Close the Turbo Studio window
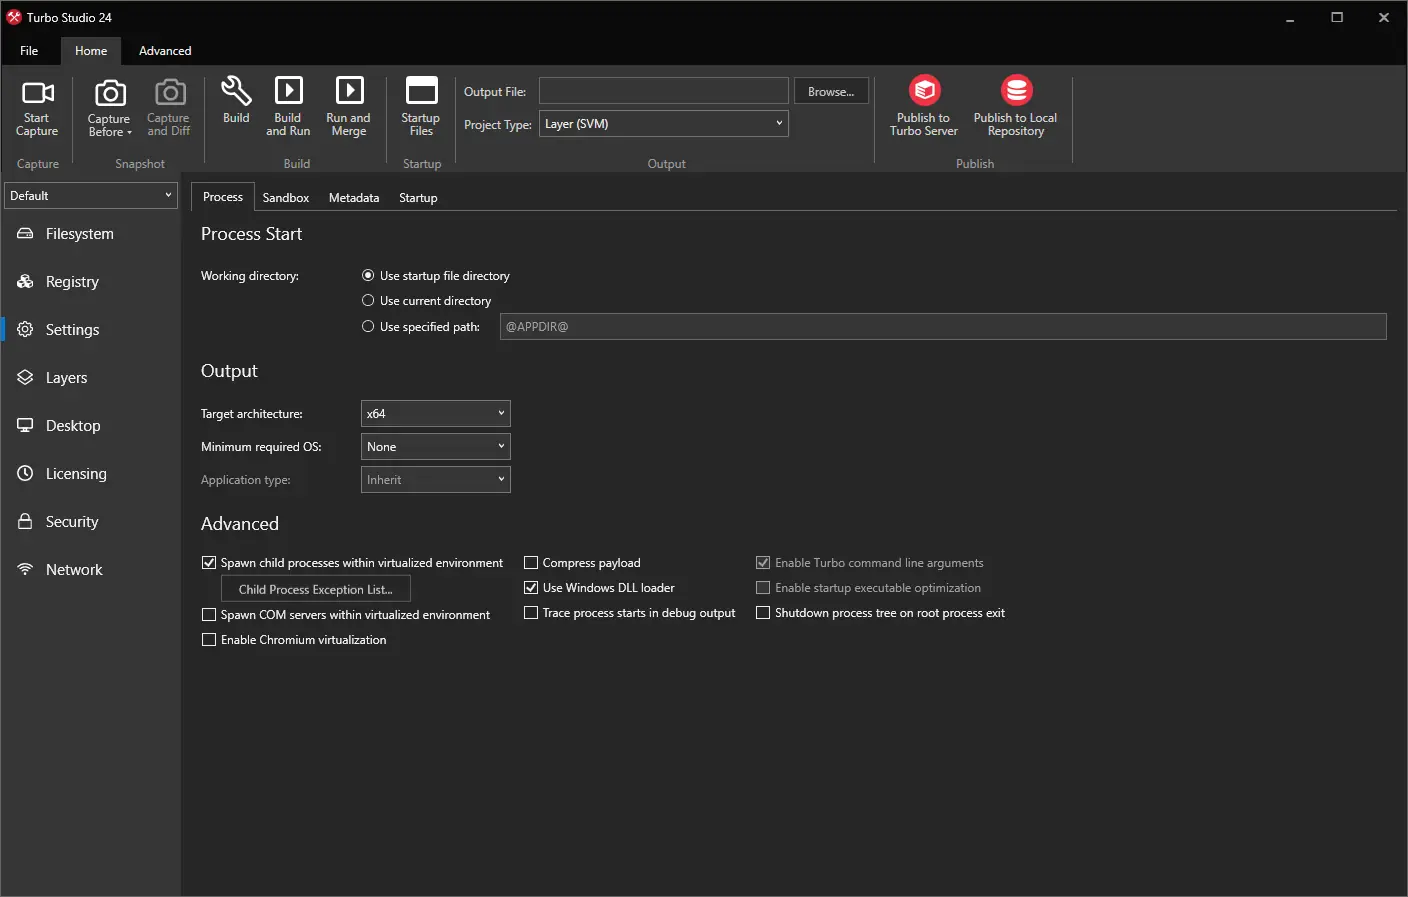1408x897 pixels. click(1384, 18)
